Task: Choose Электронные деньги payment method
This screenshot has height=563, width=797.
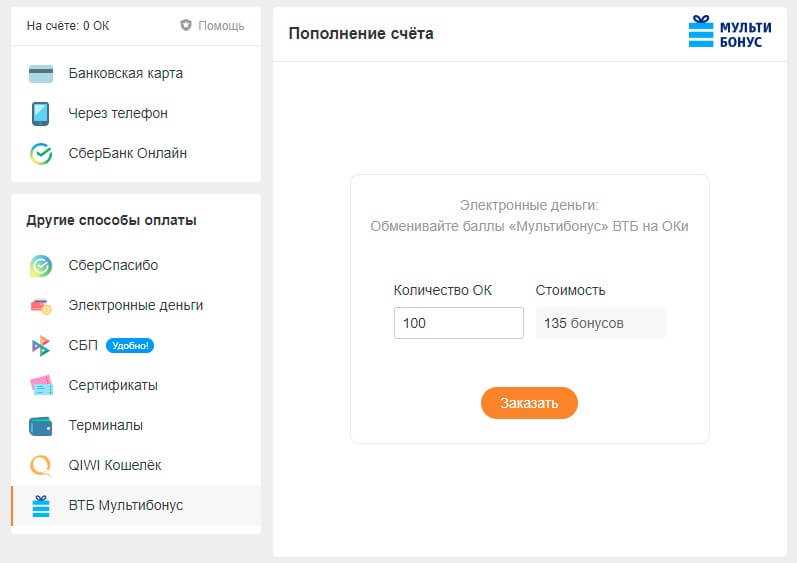Action: (x=136, y=305)
